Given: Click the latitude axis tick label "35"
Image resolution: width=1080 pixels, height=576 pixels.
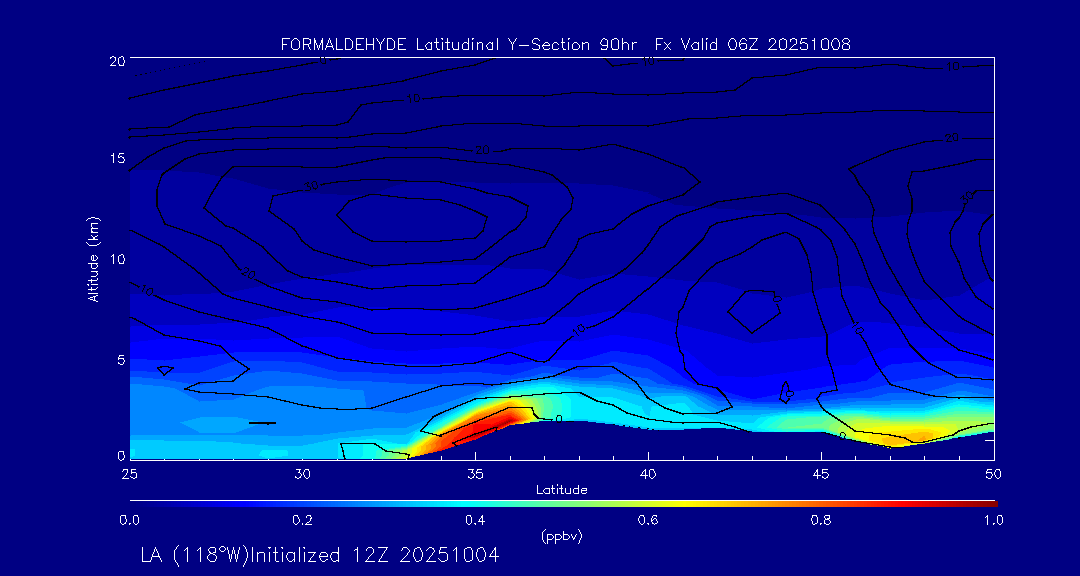Looking at the screenshot, I should 475,474.
